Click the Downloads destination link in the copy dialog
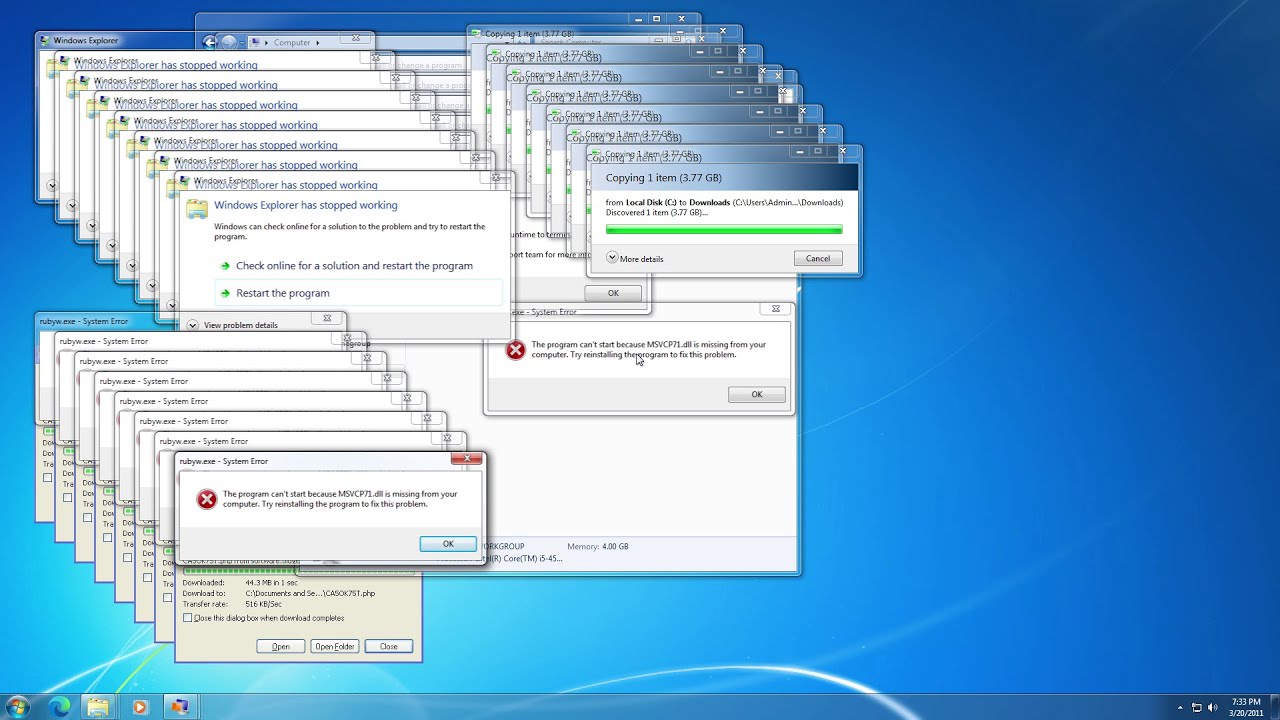This screenshot has width=1280, height=720. tap(709, 202)
